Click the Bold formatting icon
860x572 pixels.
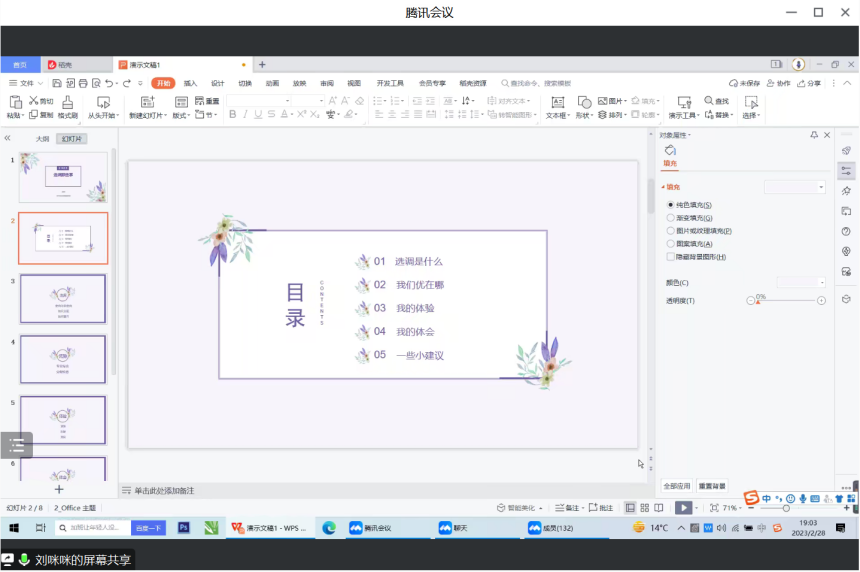pyautogui.click(x=232, y=115)
